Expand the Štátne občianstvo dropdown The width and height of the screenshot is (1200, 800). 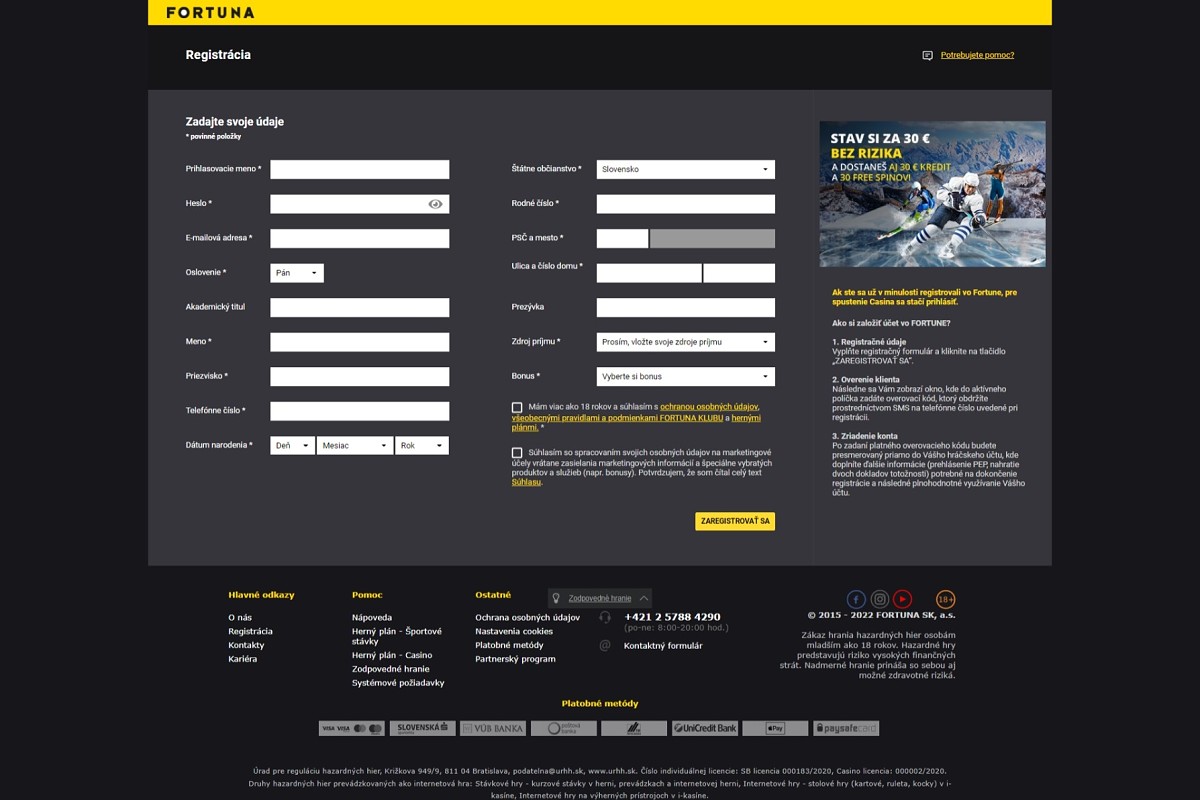685,170
